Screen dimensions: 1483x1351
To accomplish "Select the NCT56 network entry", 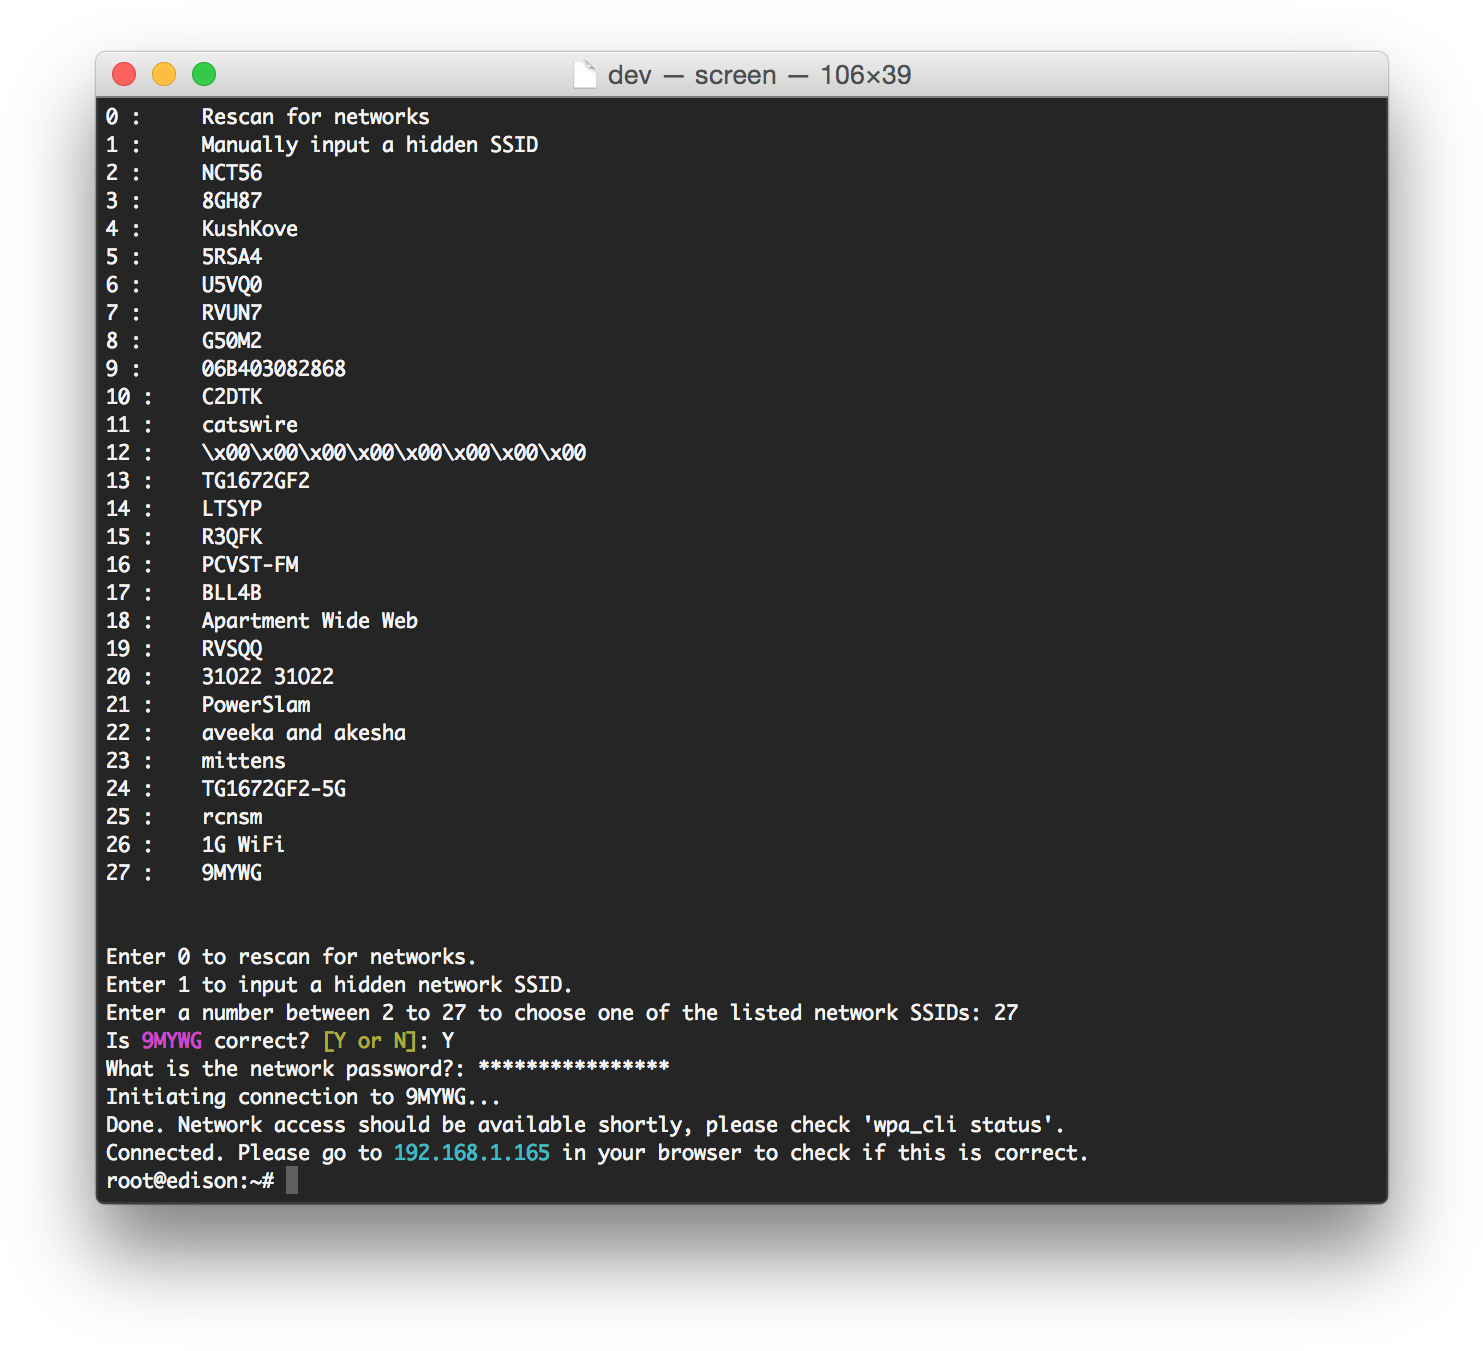I will click(231, 172).
